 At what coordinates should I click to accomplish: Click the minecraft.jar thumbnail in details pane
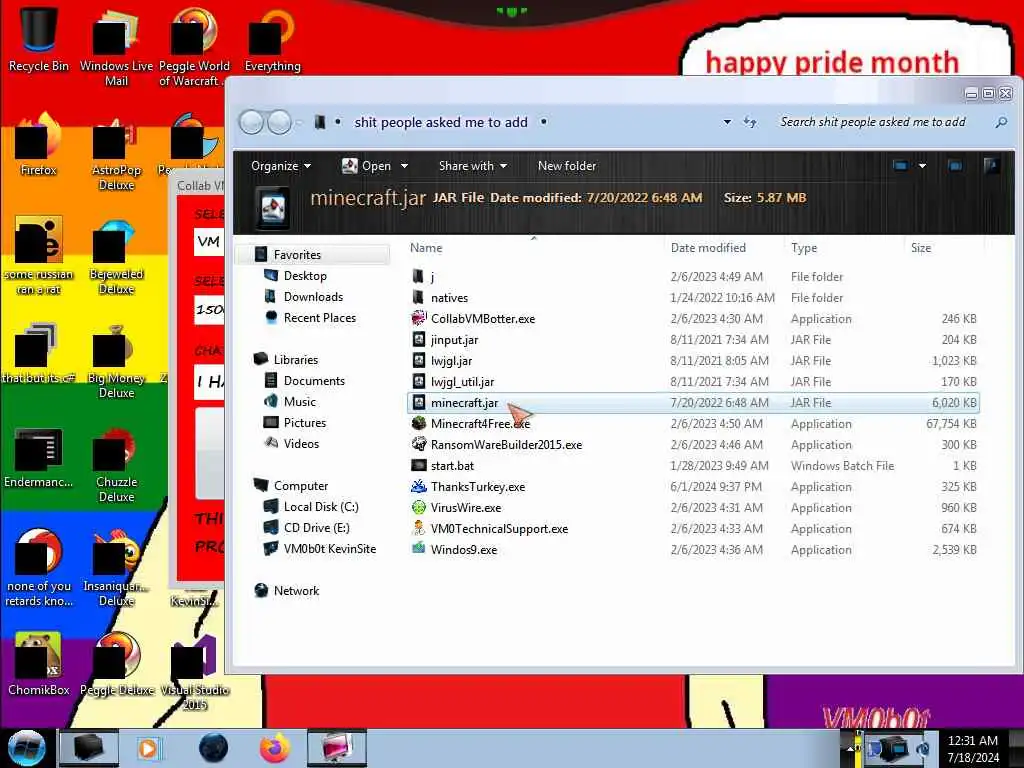pyautogui.click(x=274, y=207)
